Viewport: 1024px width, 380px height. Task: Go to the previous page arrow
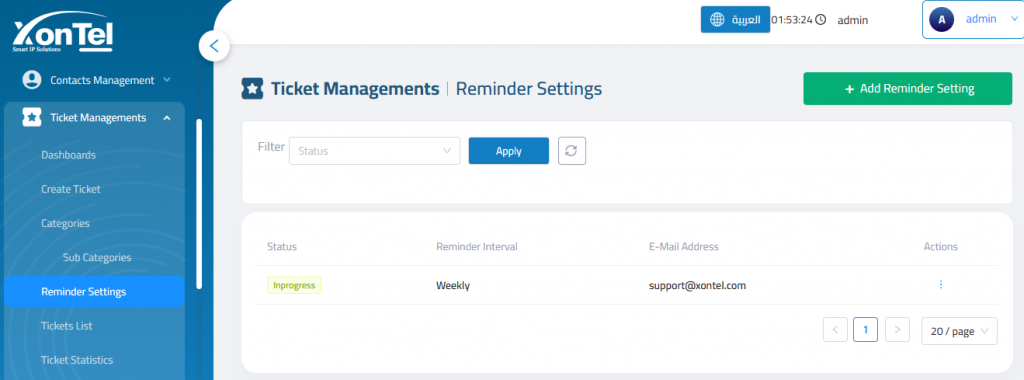[x=835, y=330]
